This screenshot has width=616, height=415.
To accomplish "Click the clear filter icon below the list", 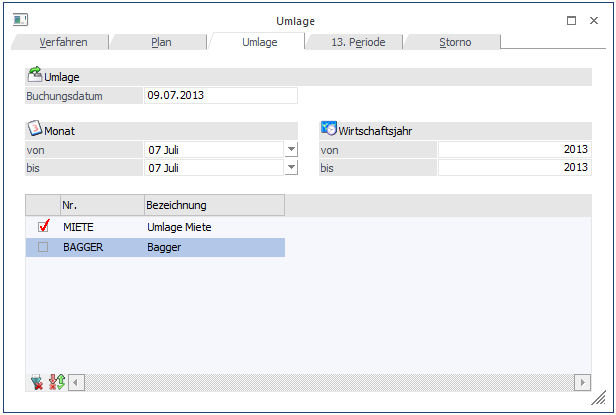I will pos(38,382).
